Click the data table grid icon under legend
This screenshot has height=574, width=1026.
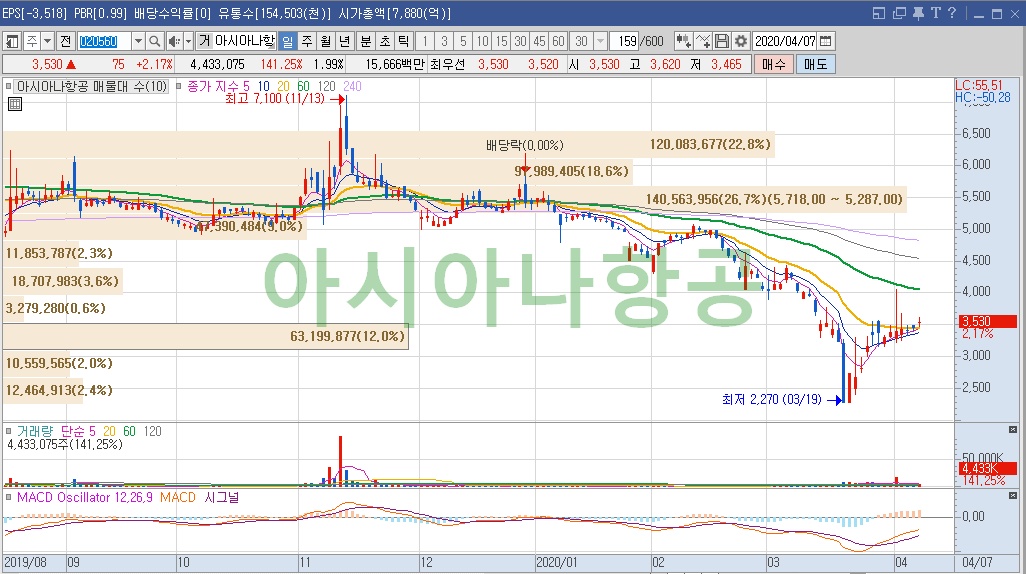click(14, 103)
